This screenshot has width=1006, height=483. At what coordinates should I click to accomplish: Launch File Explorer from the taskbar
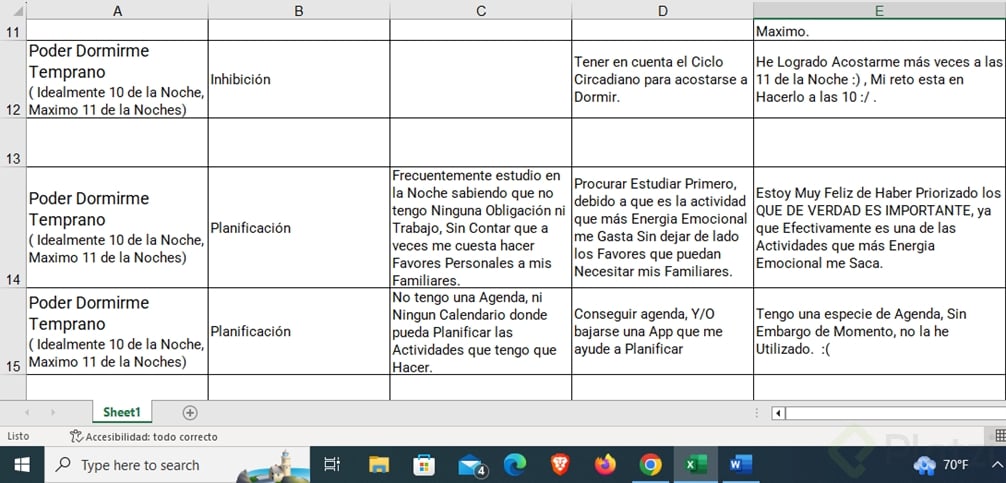click(x=379, y=465)
